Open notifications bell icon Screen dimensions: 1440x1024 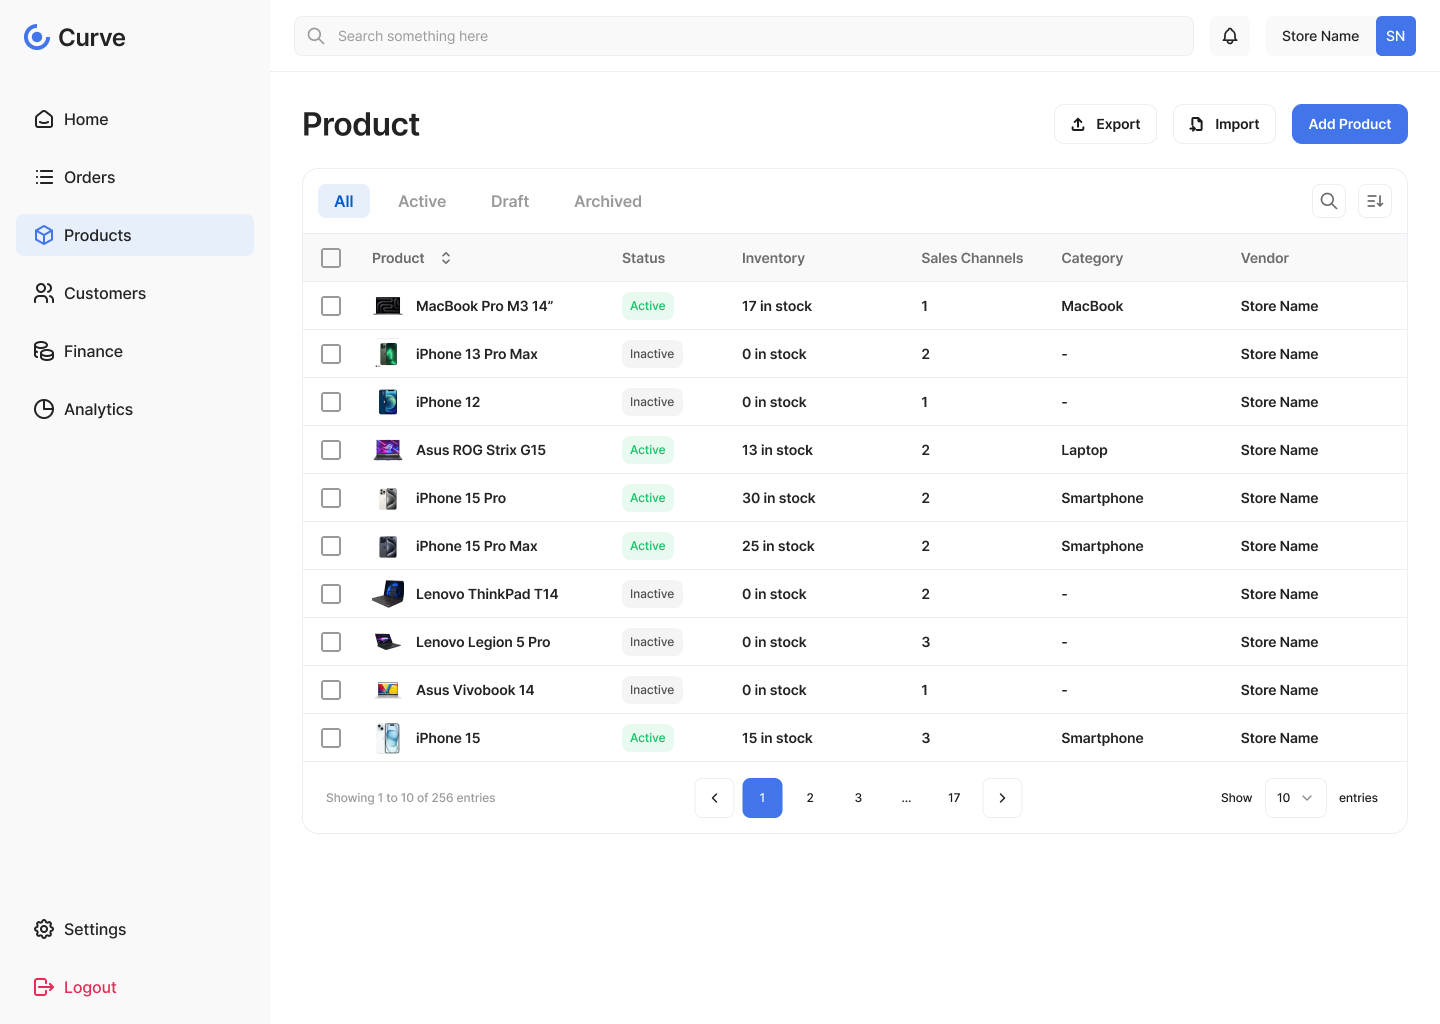click(1230, 36)
